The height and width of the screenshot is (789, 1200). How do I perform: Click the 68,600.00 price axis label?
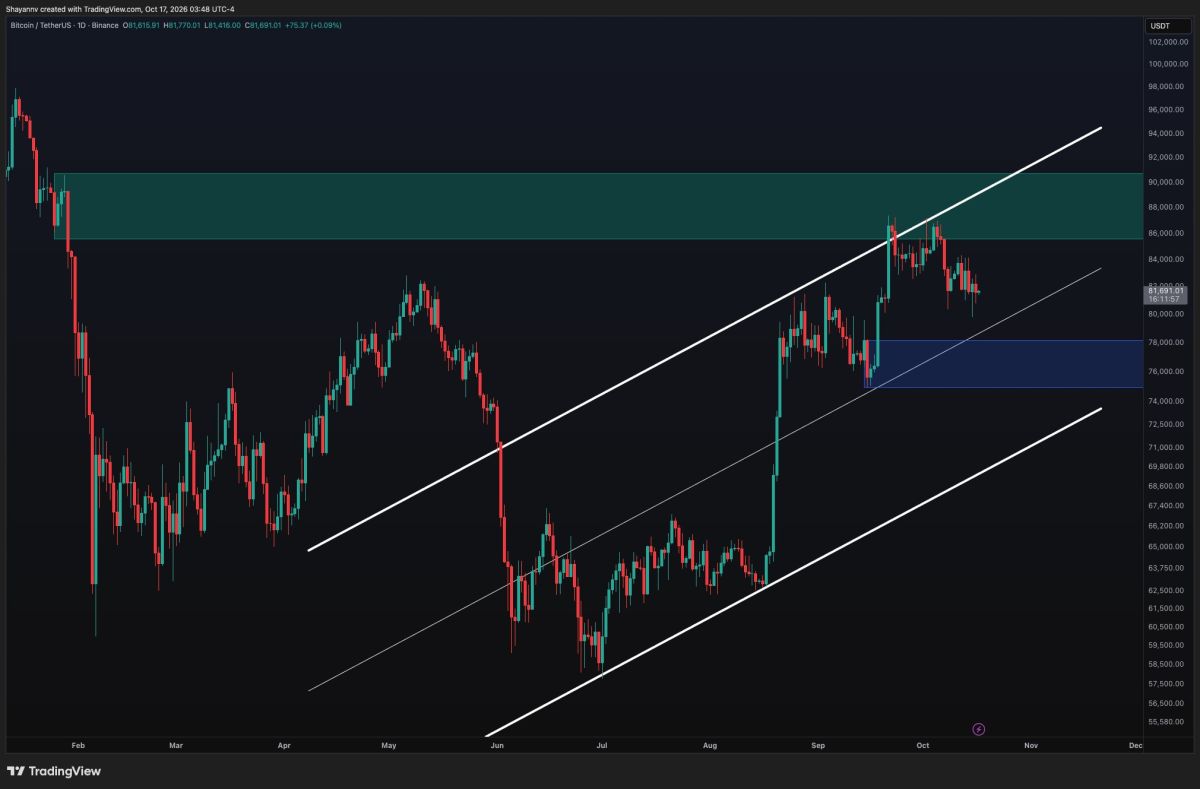(x=1167, y=486)
